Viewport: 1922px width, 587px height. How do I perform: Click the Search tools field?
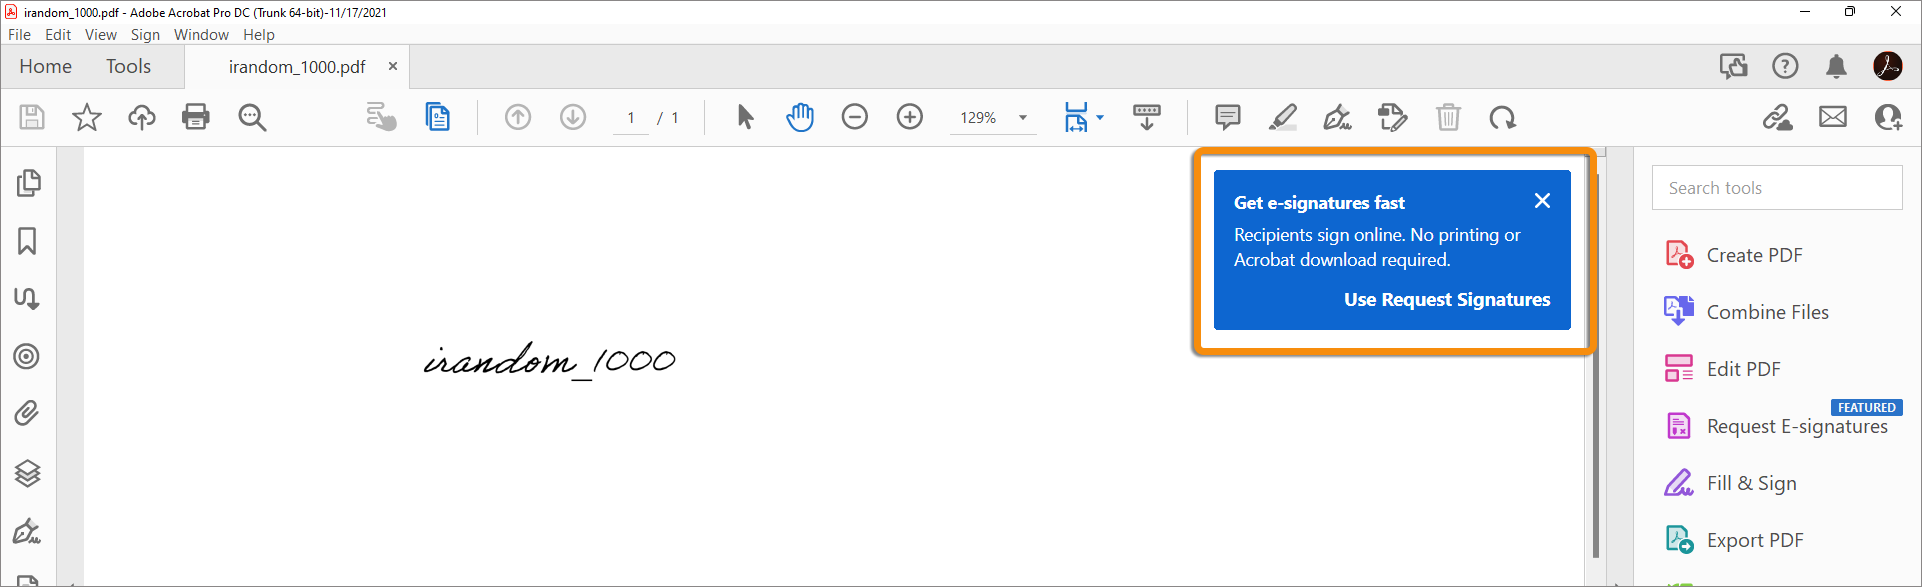(x=1776, y=188)
